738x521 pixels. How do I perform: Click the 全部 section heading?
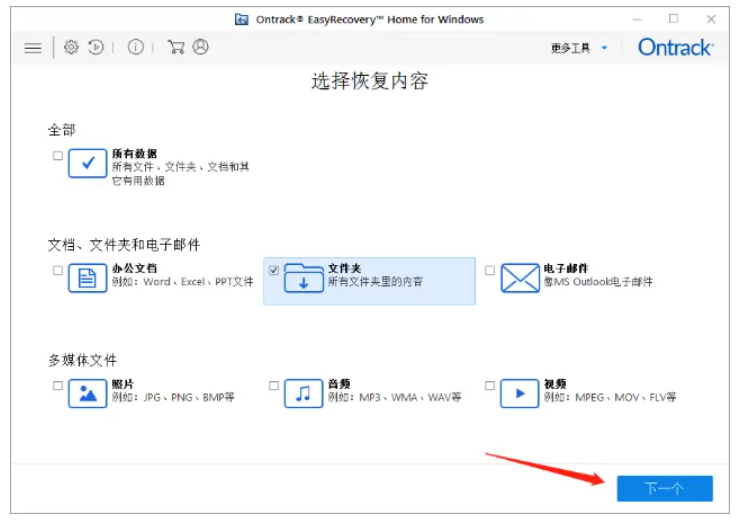(x=62, y=130)
